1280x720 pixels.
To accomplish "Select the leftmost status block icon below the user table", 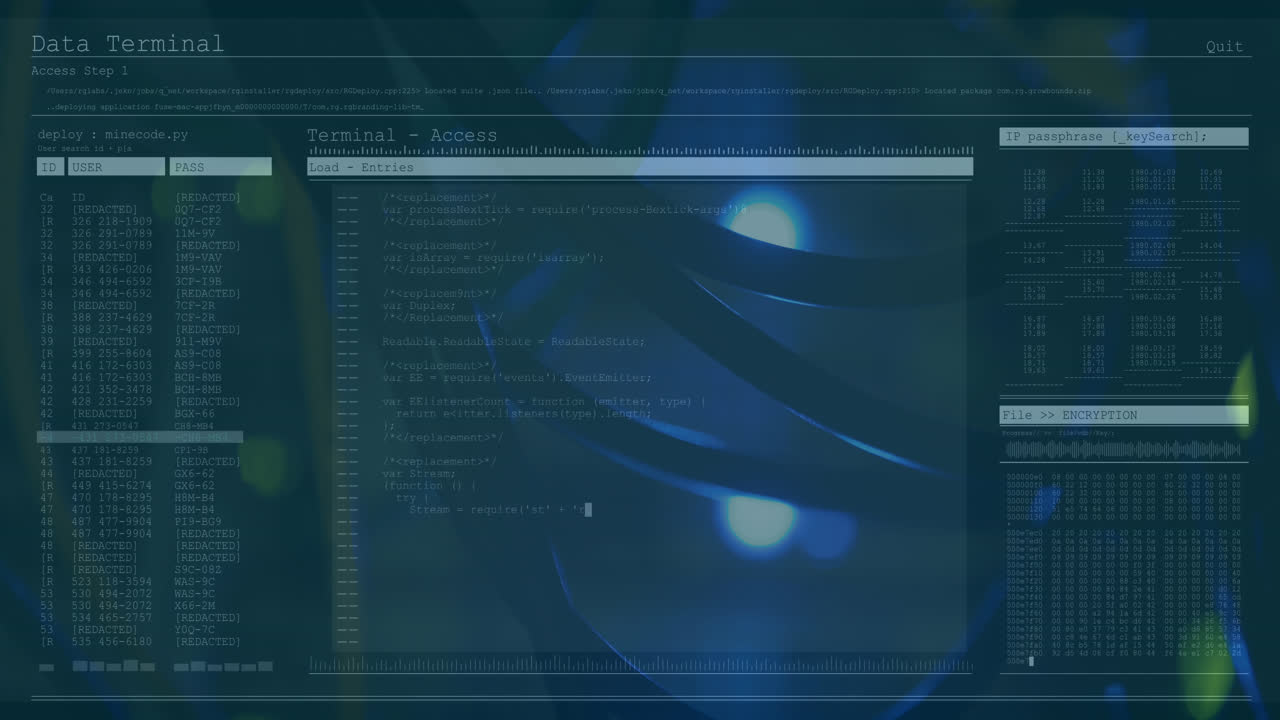I will tap(47, 666).
